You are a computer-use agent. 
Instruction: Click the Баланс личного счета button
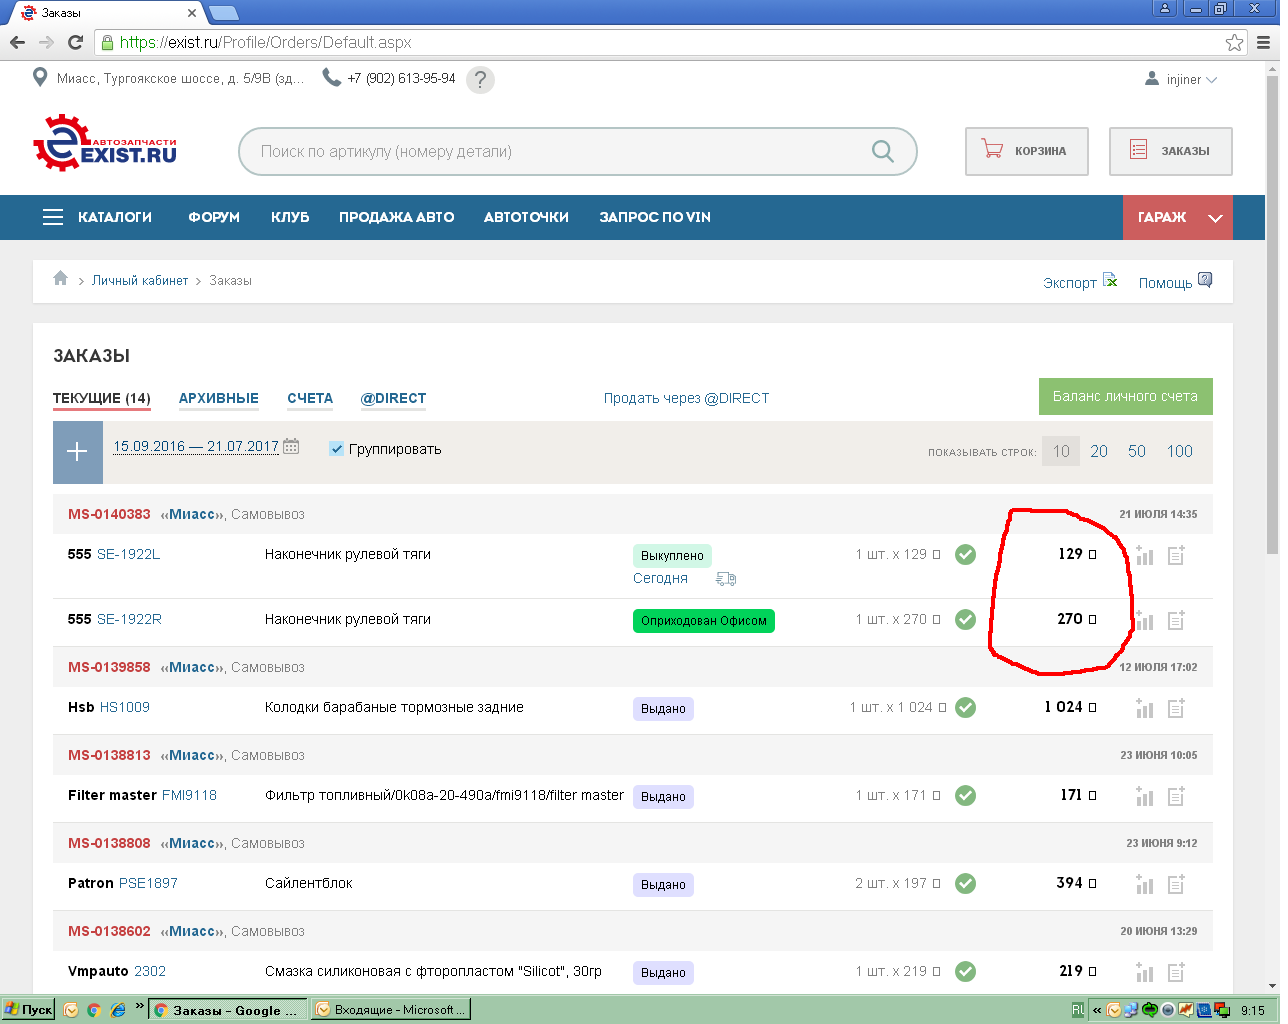coord(1125,396)
